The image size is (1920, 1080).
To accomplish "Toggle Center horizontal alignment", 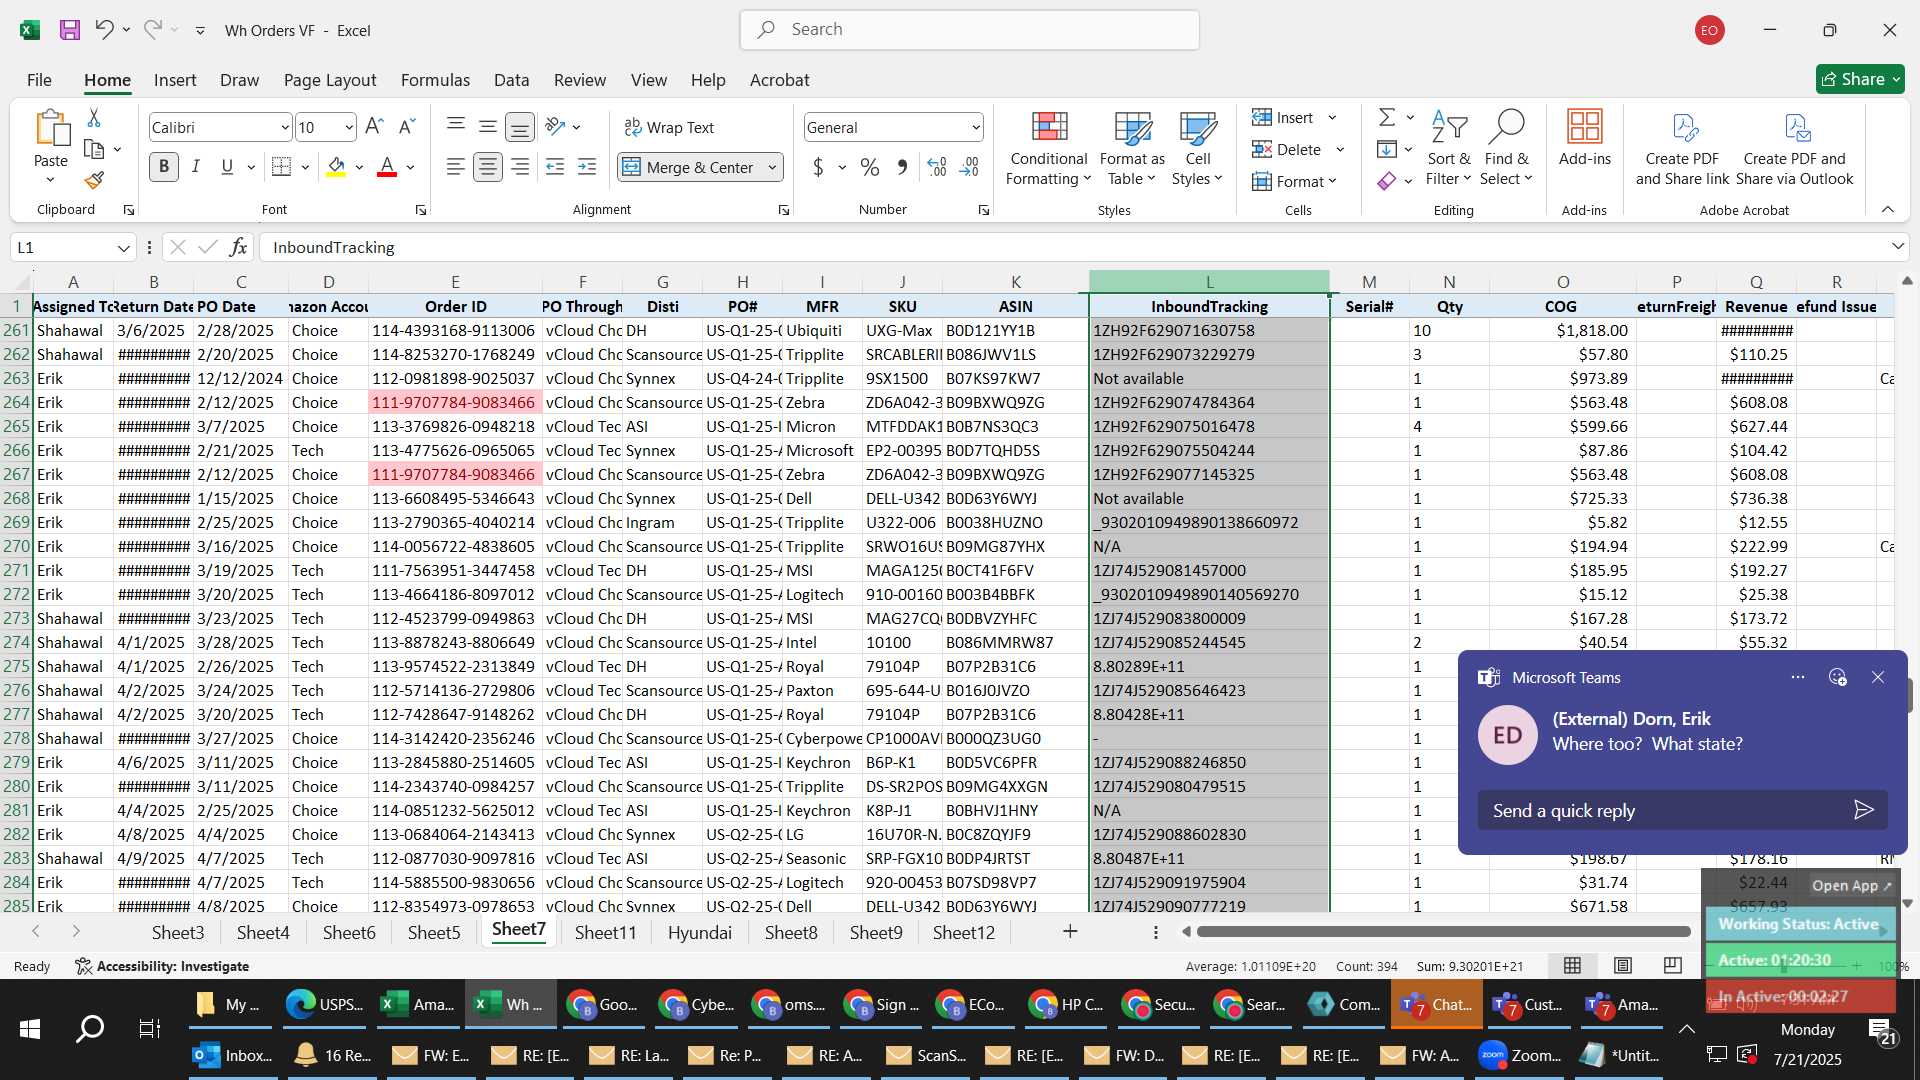I will [488, 167].
